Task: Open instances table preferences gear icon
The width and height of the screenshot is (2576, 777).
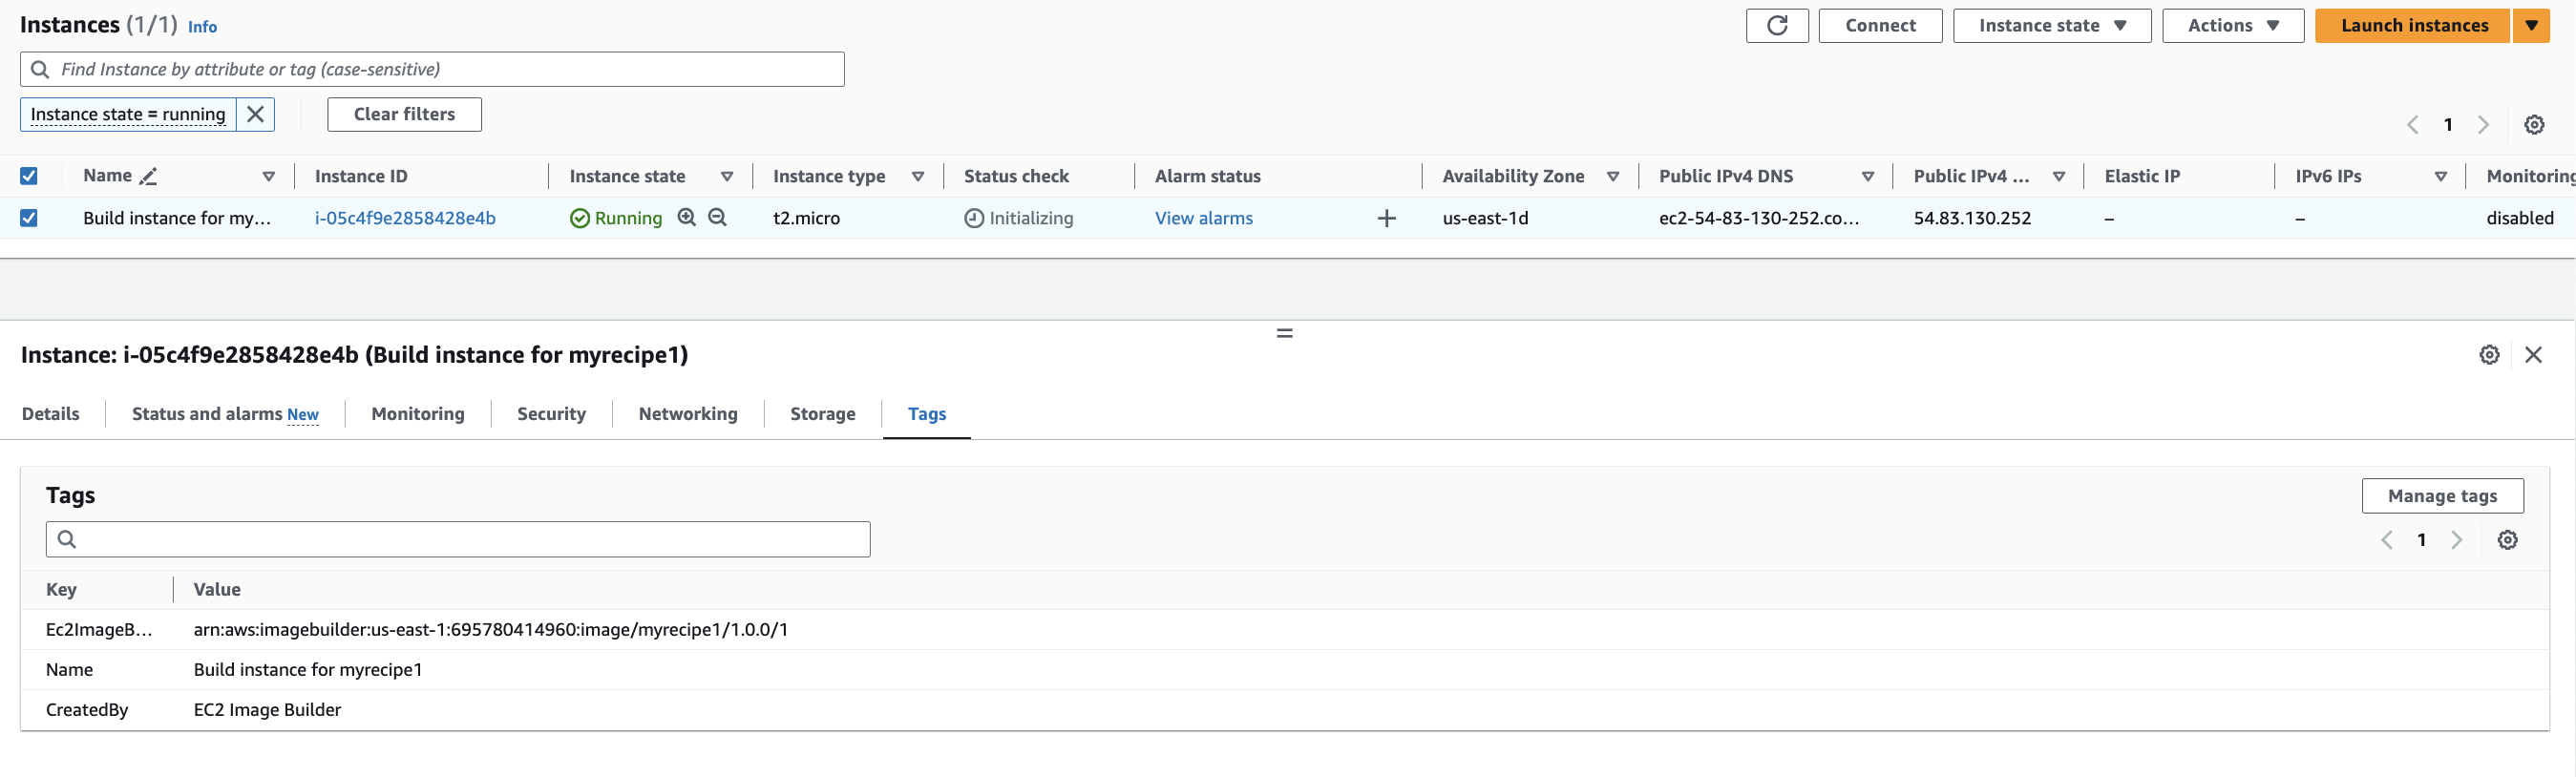Action: pyautogui.click(x=2533, y=125)
